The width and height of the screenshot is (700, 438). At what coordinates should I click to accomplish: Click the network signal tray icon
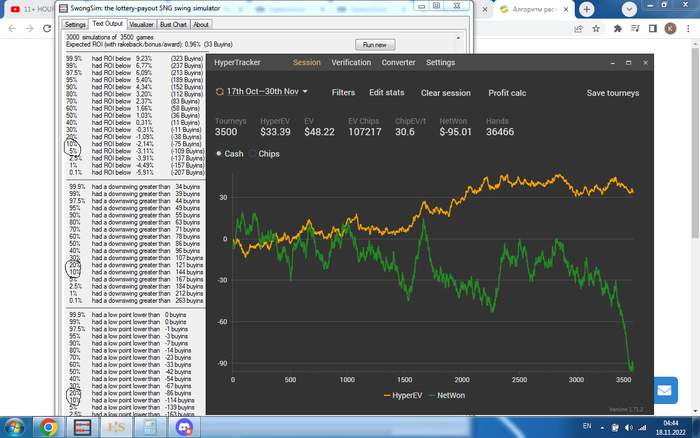642,428
